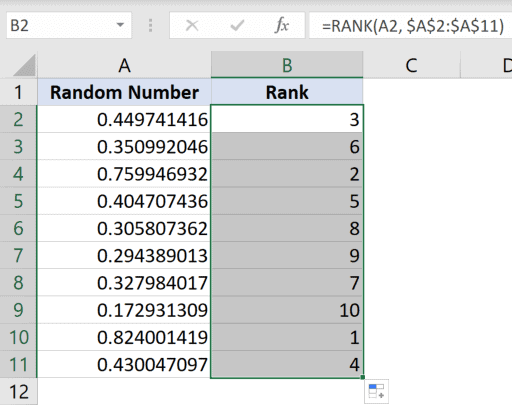This screenshot has height=405, width=512.
Task: Select row 12 header
Action: point(18,392)
